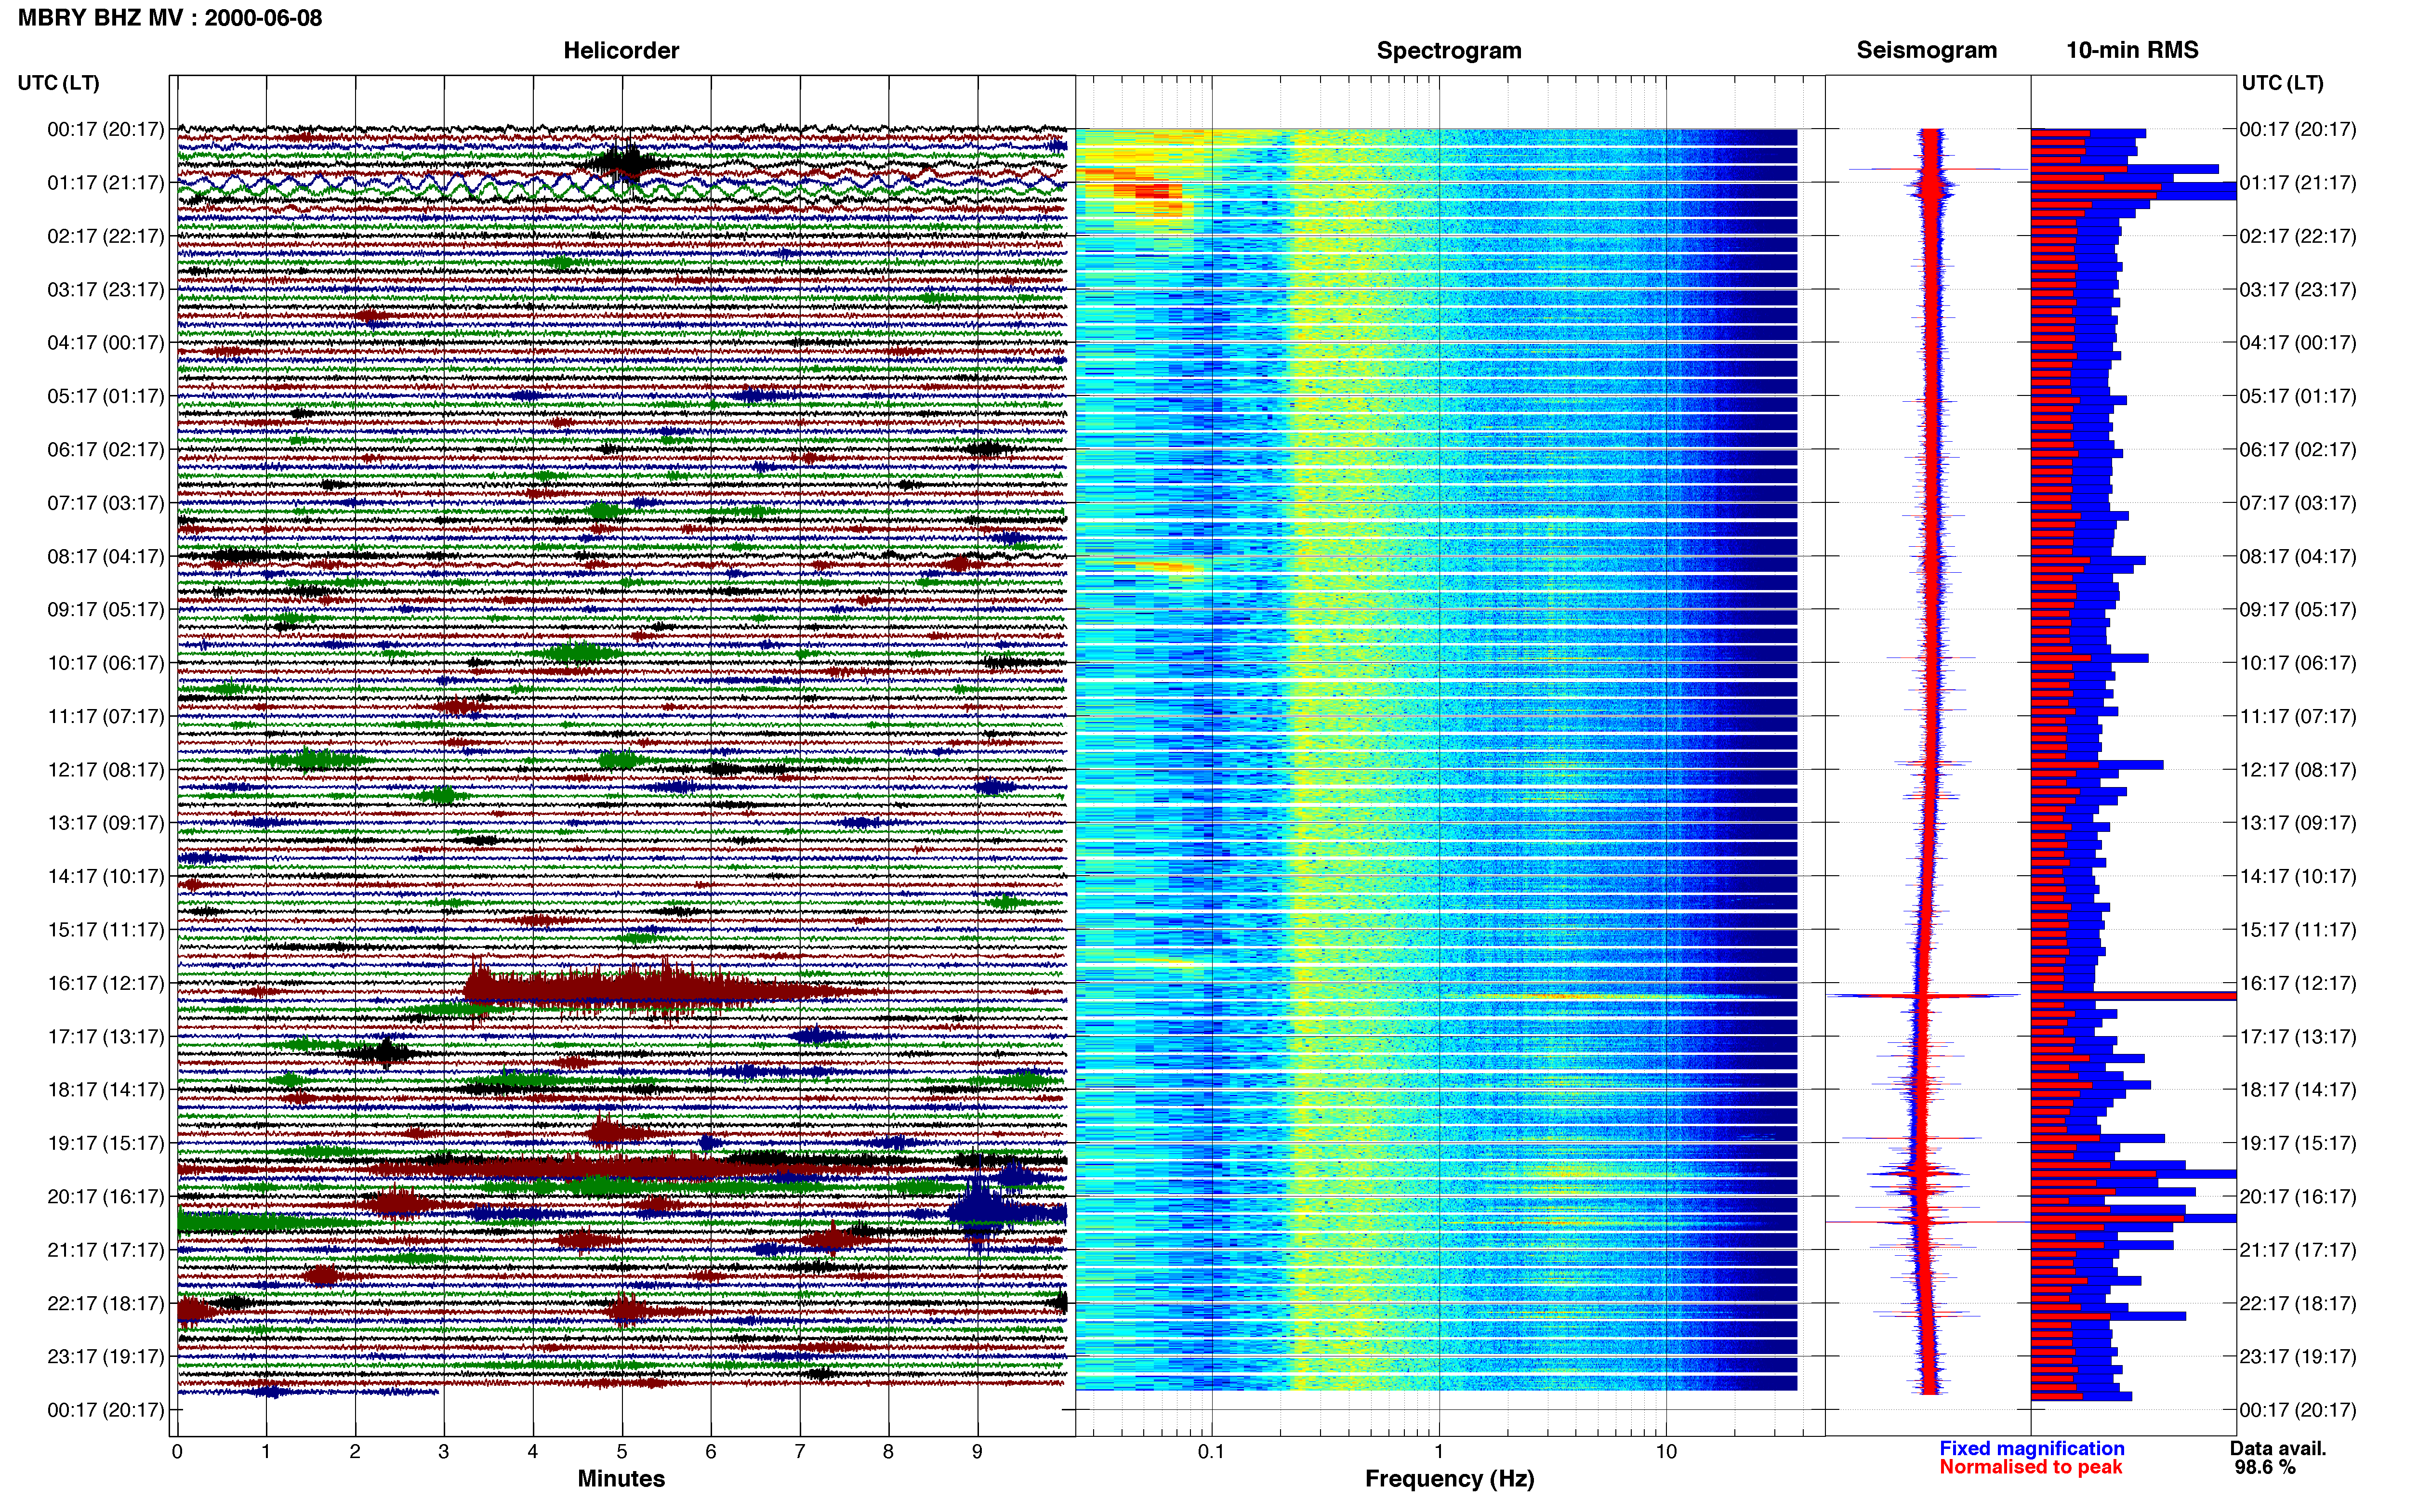Click the 0.1 frequency tick label

coord(1211,1452)
